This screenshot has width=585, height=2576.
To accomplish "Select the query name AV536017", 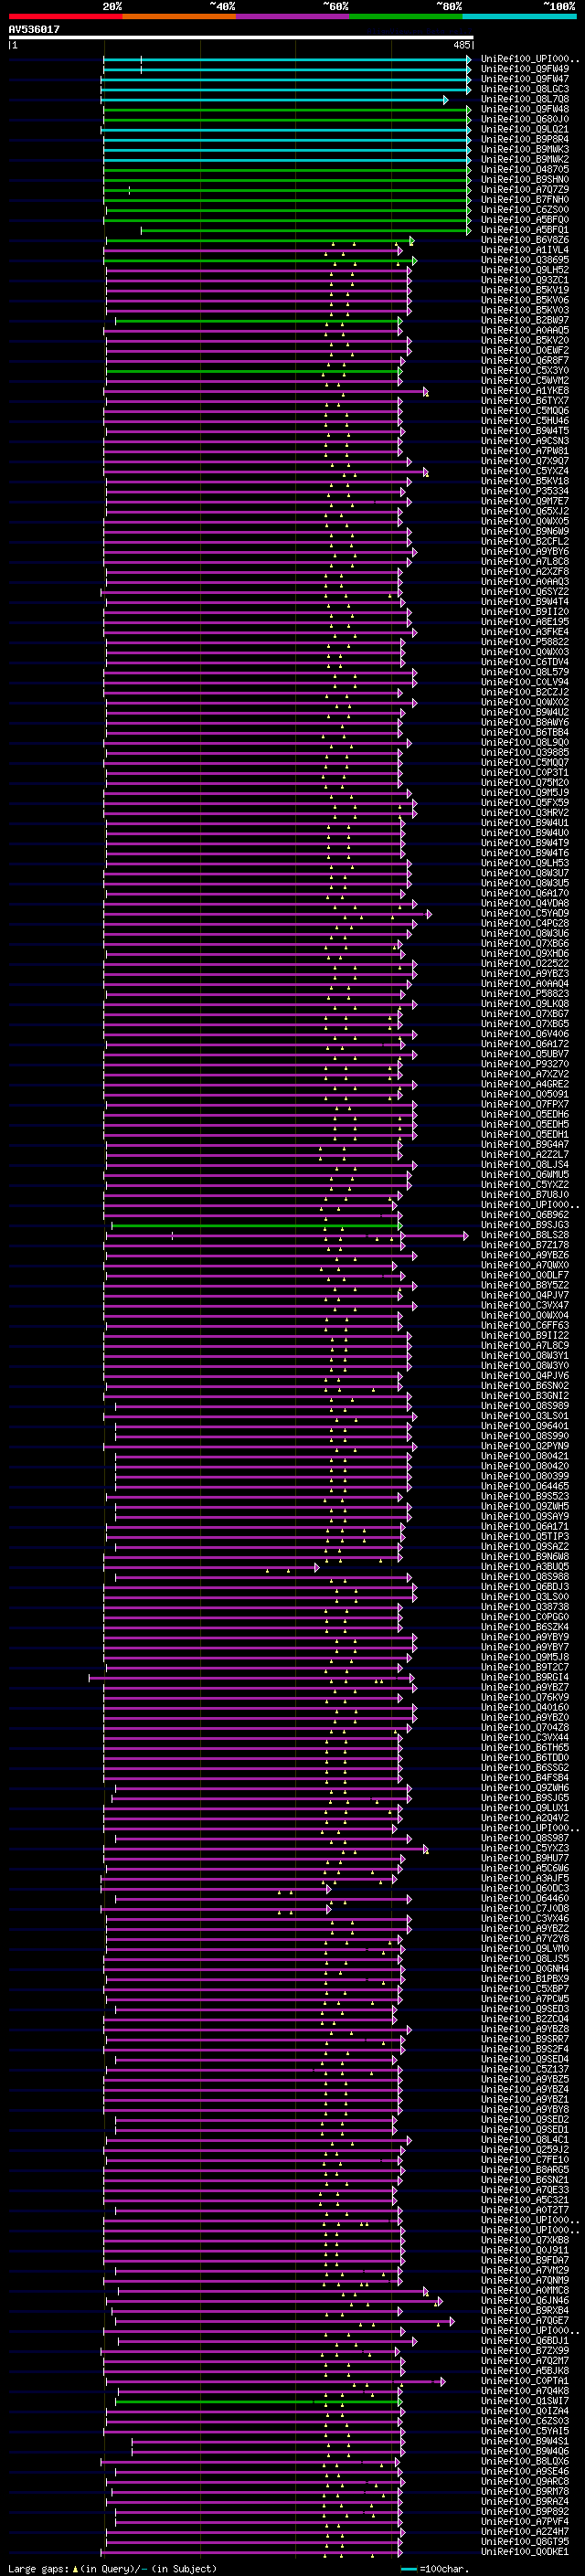I will (34, 29).
